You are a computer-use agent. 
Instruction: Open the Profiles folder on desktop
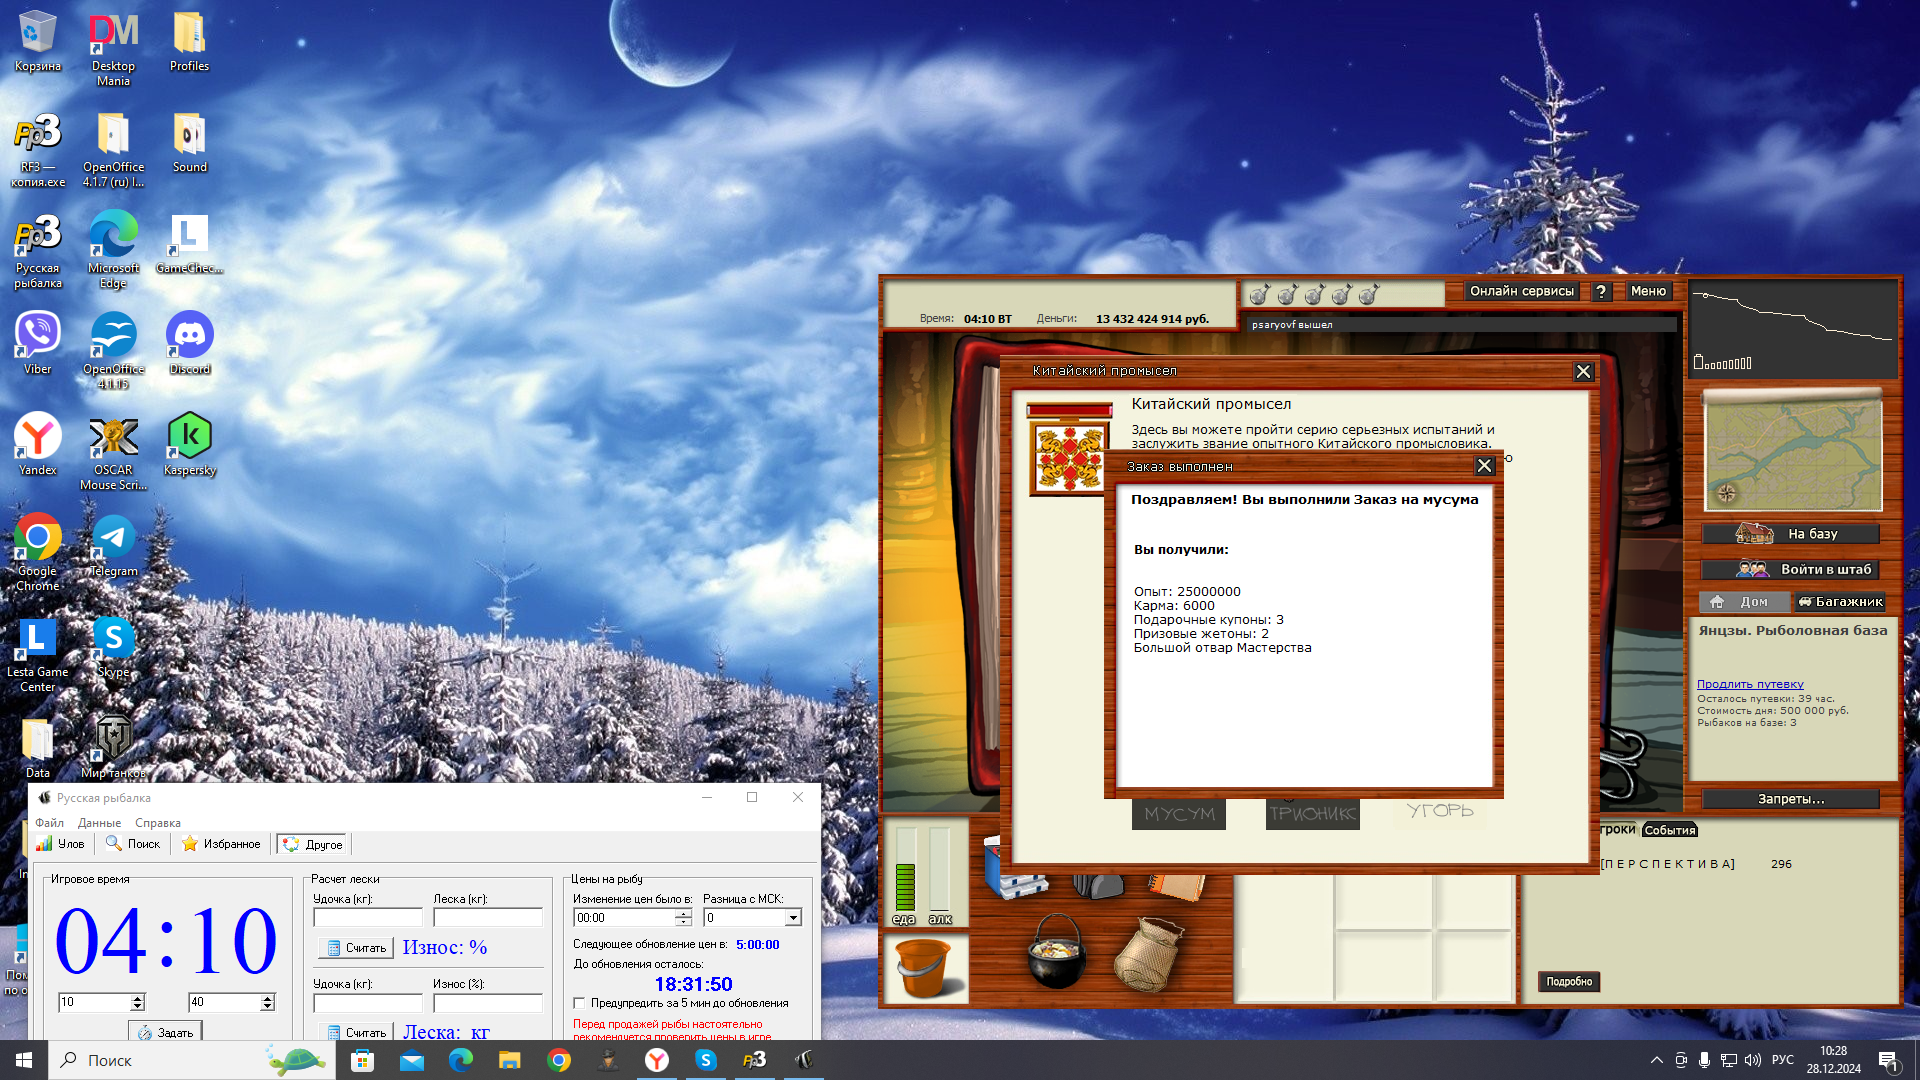[x=190, y=41]
